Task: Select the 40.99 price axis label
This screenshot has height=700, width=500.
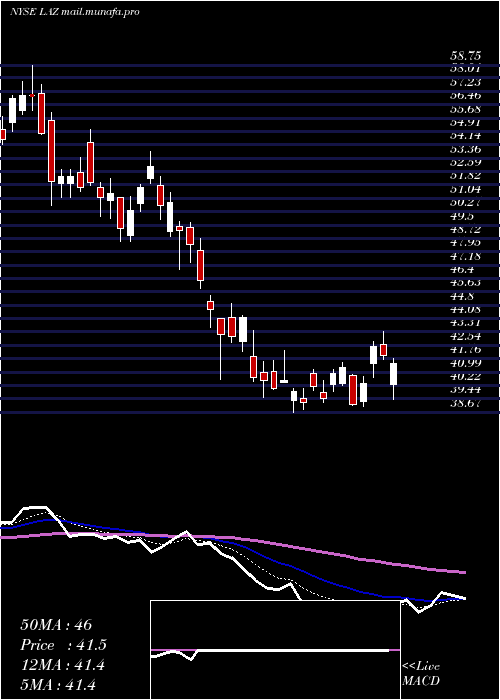Action: (x=465, y=363)
